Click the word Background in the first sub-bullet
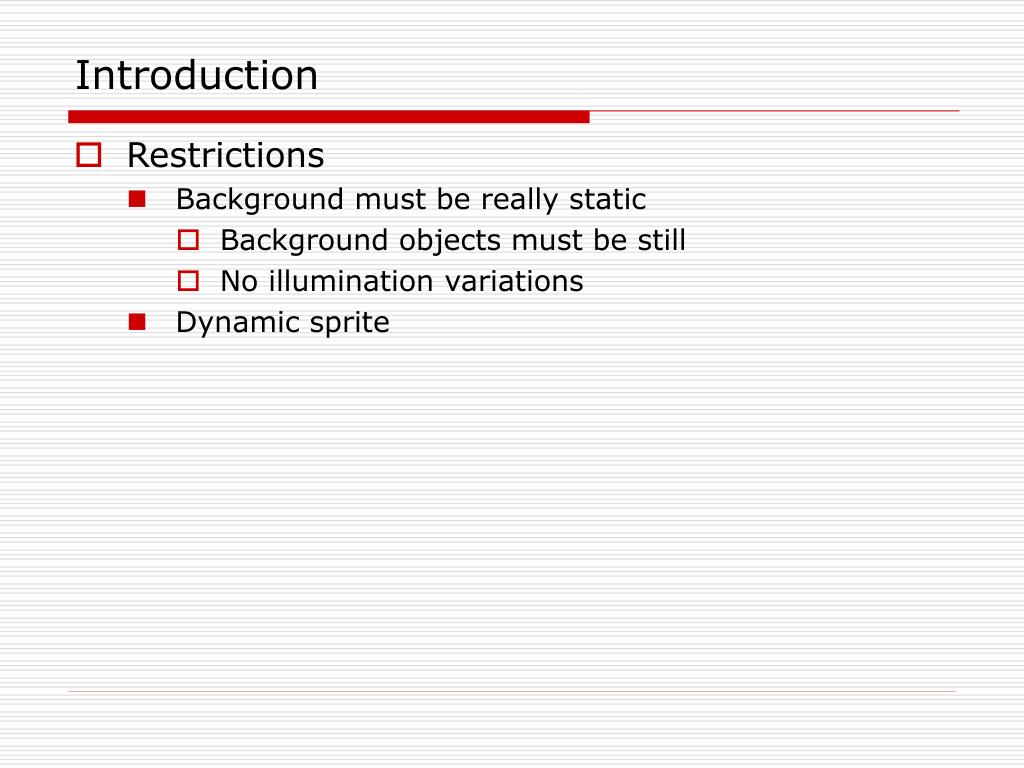 (260, 199)
